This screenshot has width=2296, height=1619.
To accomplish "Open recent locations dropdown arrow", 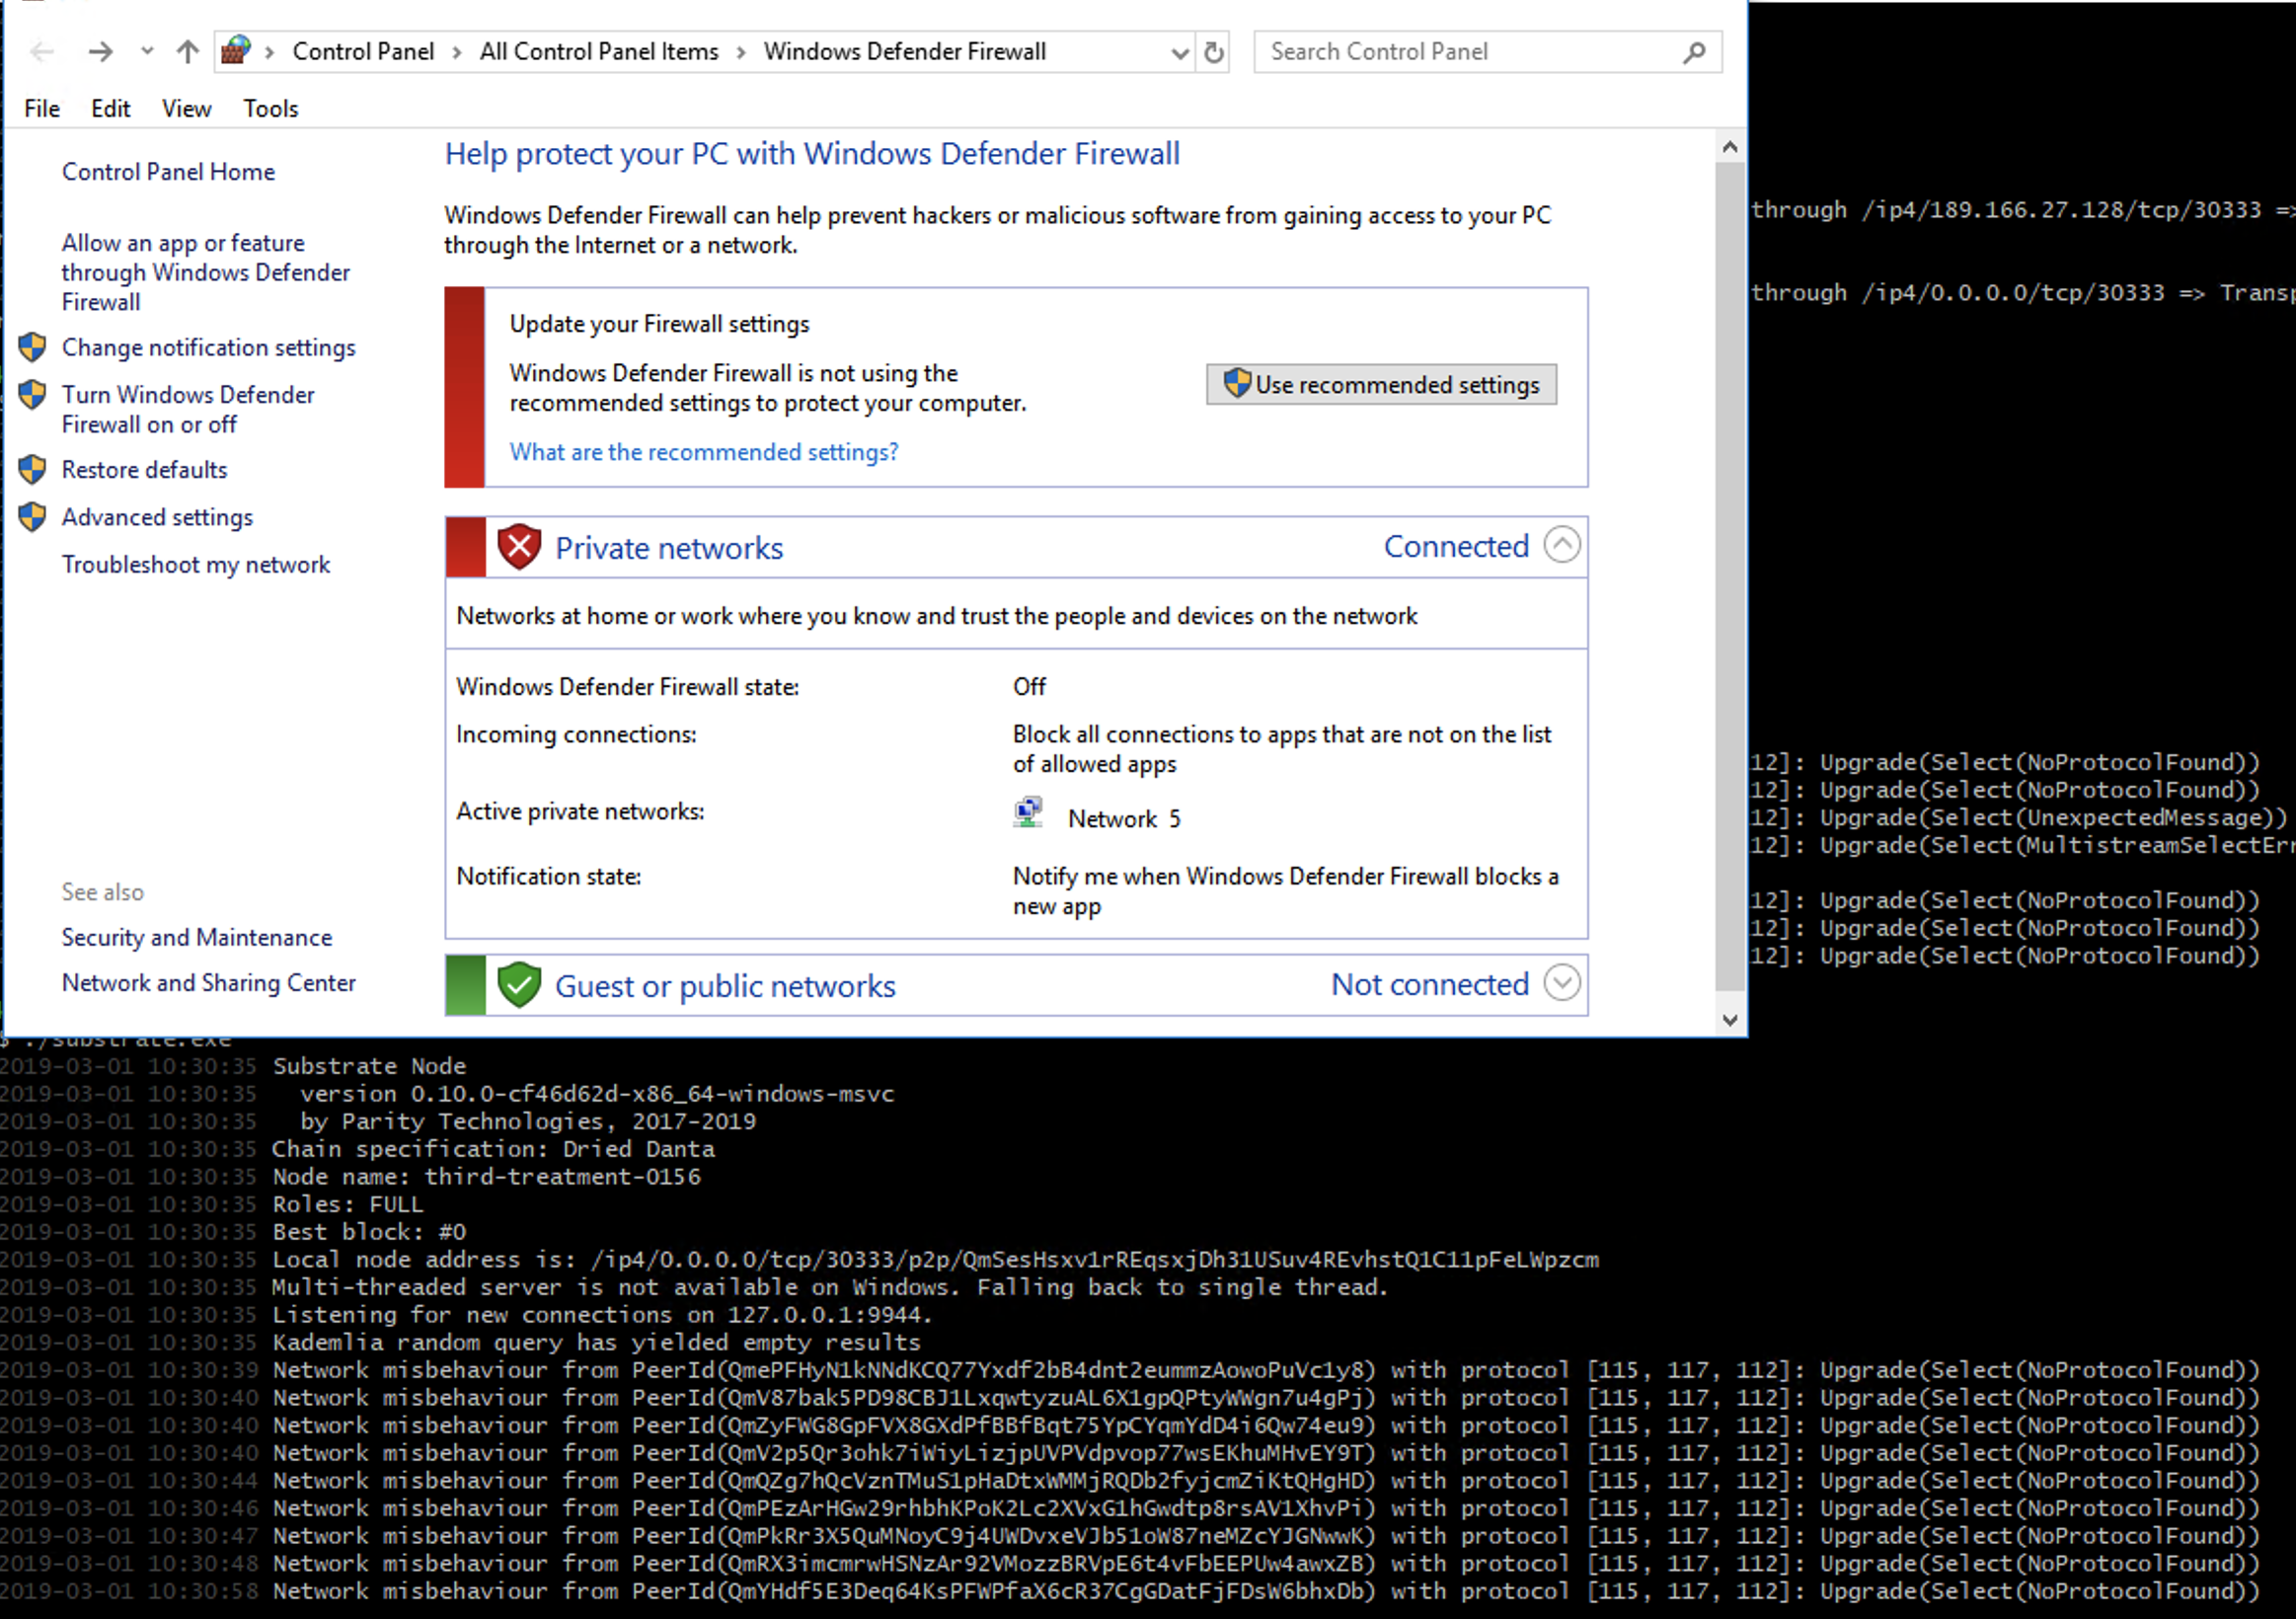I will coord(147,51).
